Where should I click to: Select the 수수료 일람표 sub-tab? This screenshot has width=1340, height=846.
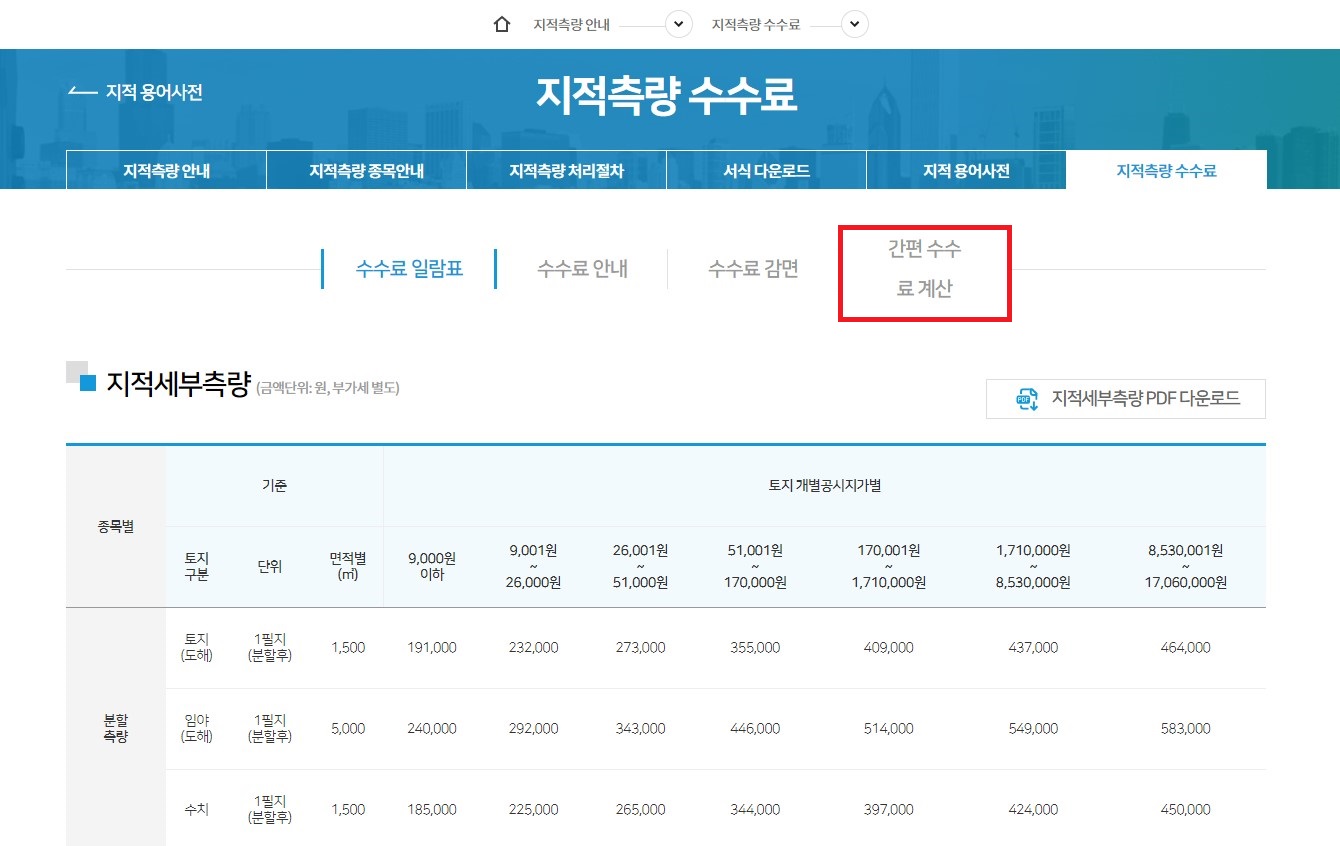(x=406, y=268)
